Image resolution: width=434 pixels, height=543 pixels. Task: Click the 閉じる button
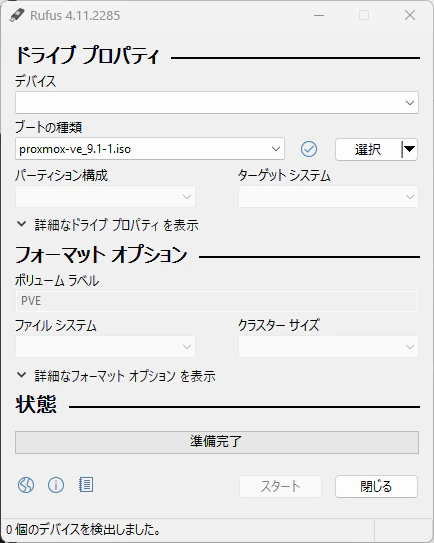pyautogui.click(x=376, y=486)
